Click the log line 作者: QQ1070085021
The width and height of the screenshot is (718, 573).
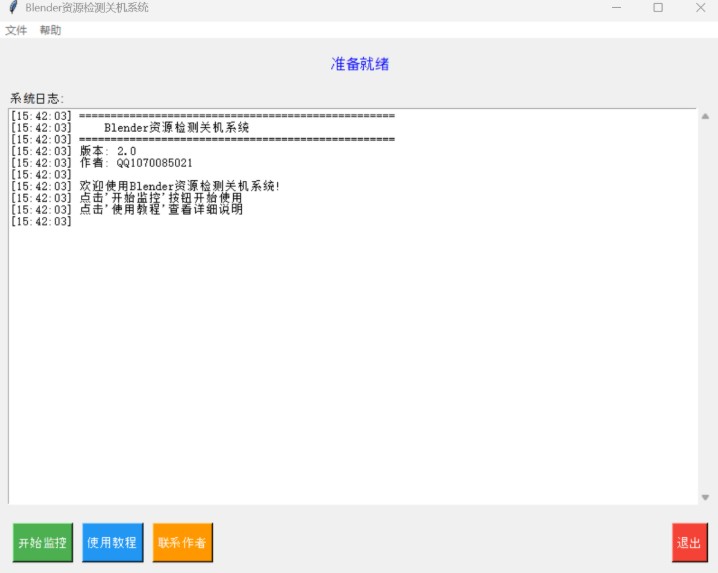(136, 163)
